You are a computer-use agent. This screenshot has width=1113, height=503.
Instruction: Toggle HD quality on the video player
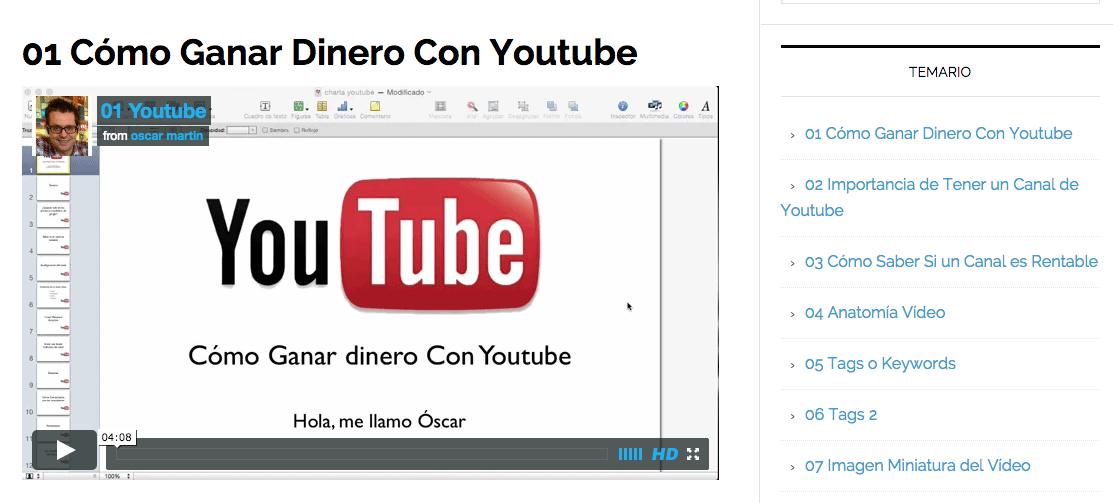[x=665, y=454]
